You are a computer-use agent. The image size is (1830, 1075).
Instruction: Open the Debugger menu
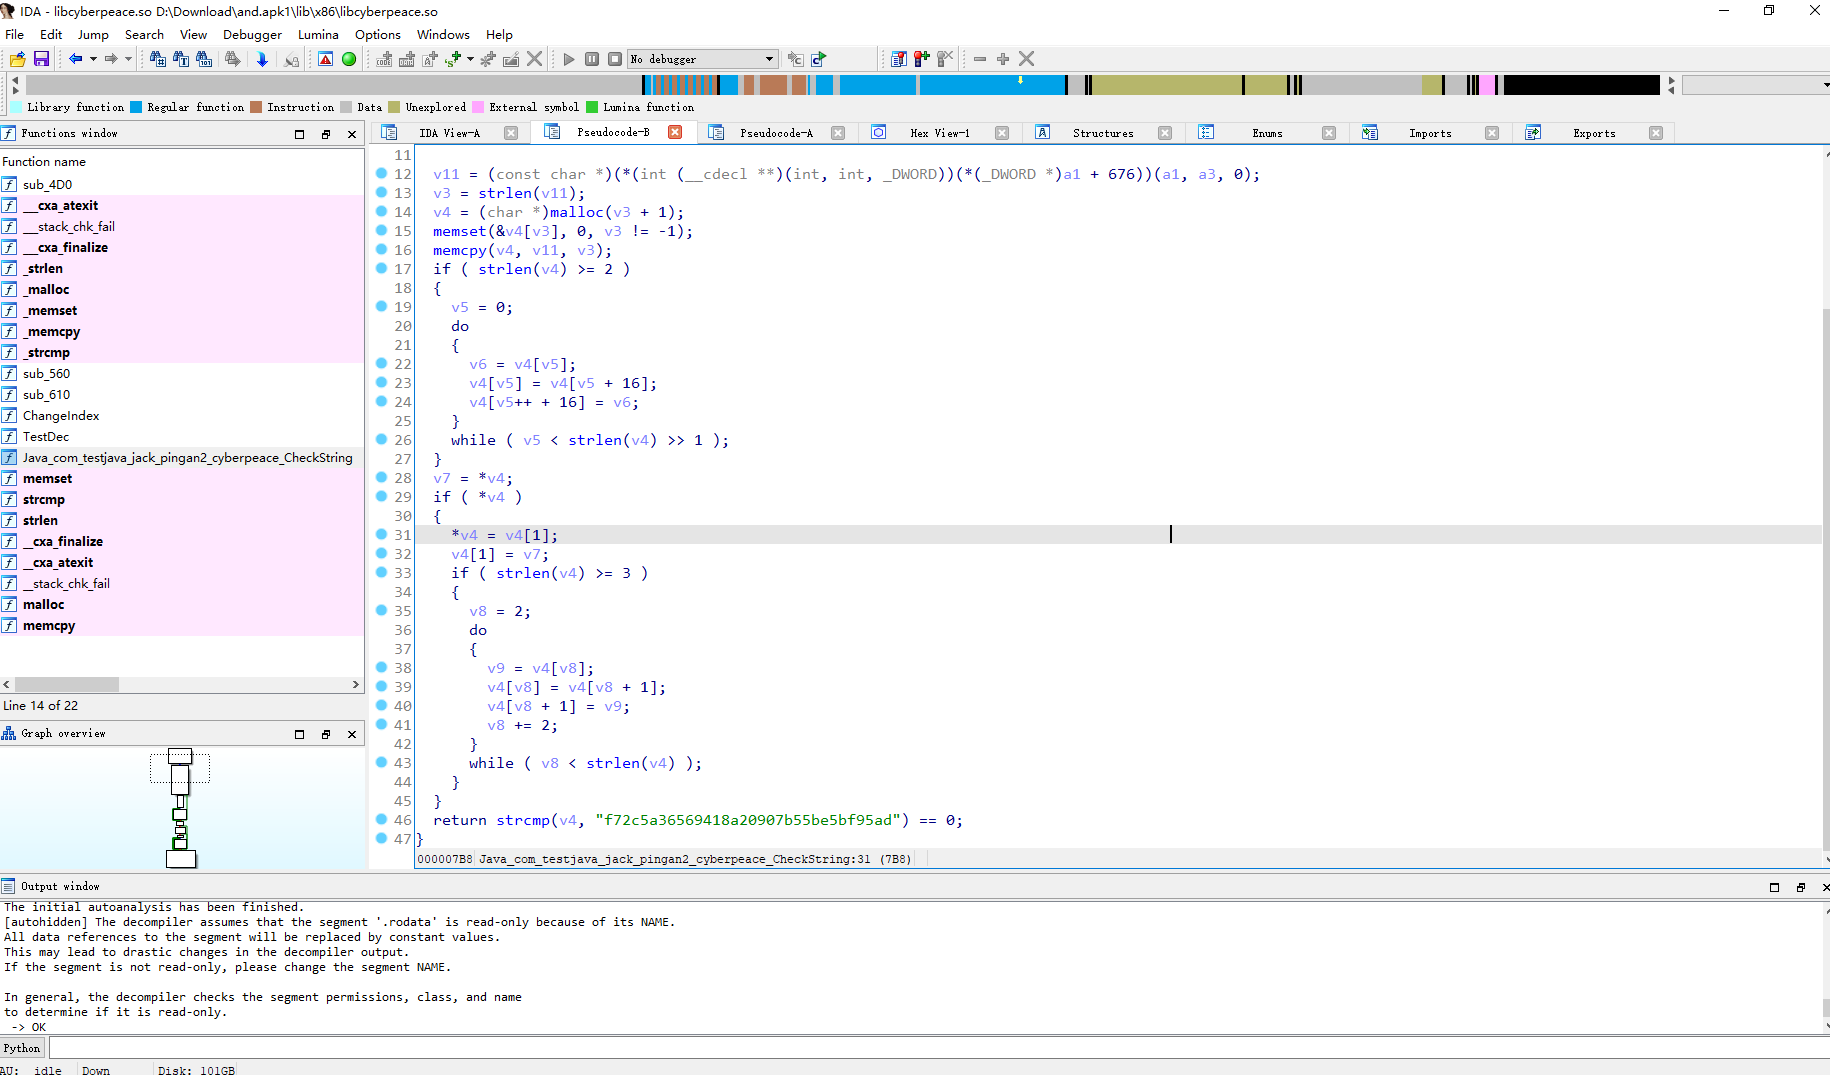point(252,34)
